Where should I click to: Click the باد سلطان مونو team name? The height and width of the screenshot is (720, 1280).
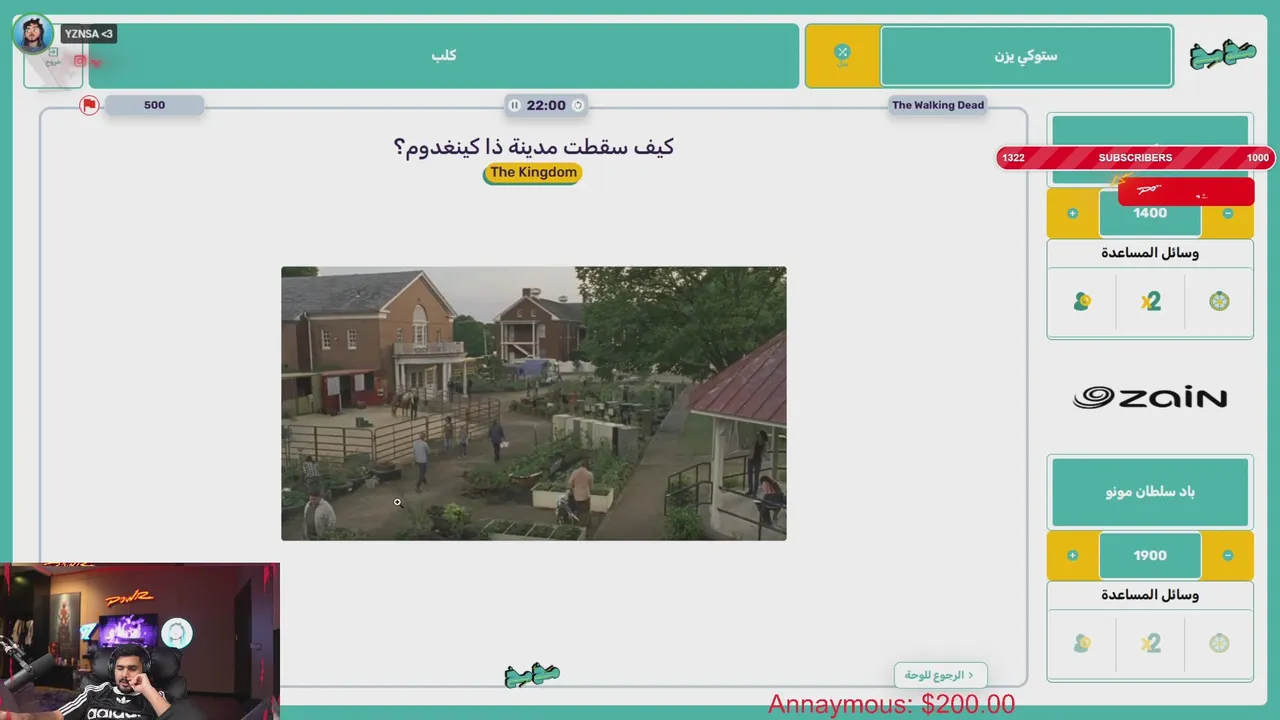pos(1150,491)
